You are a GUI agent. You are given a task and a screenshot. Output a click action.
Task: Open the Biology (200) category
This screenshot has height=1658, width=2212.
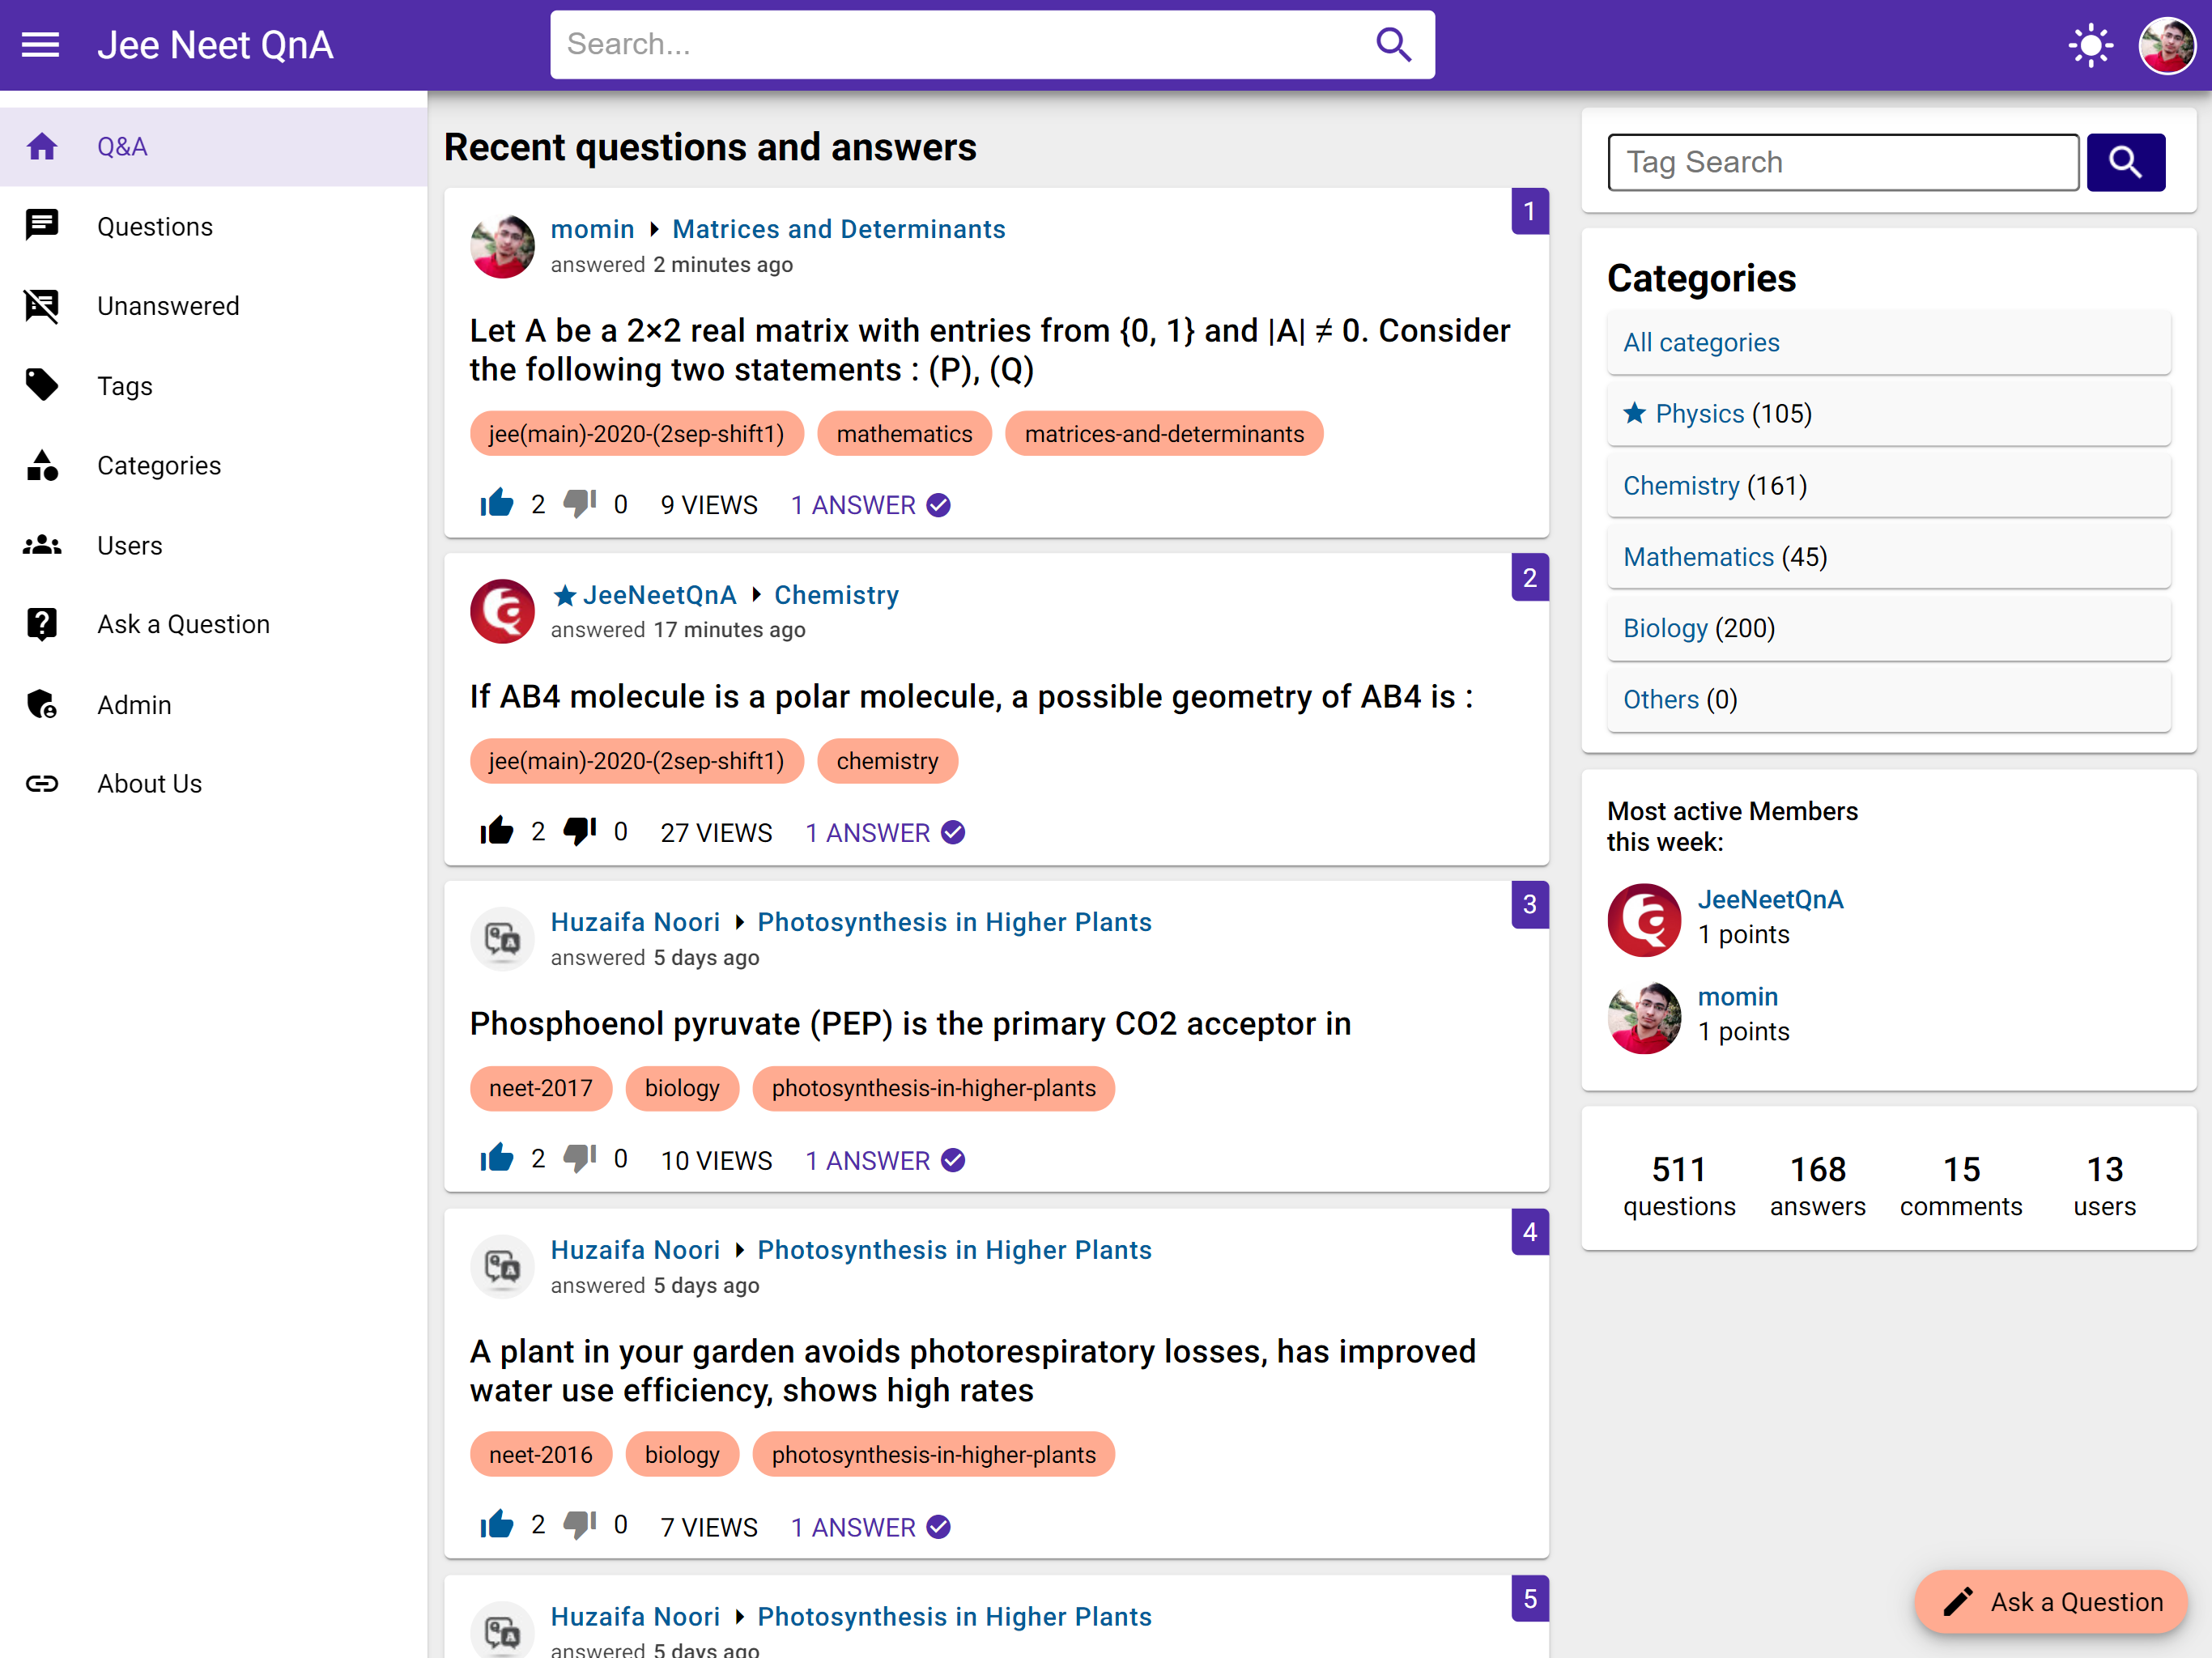pos(1665,628)
